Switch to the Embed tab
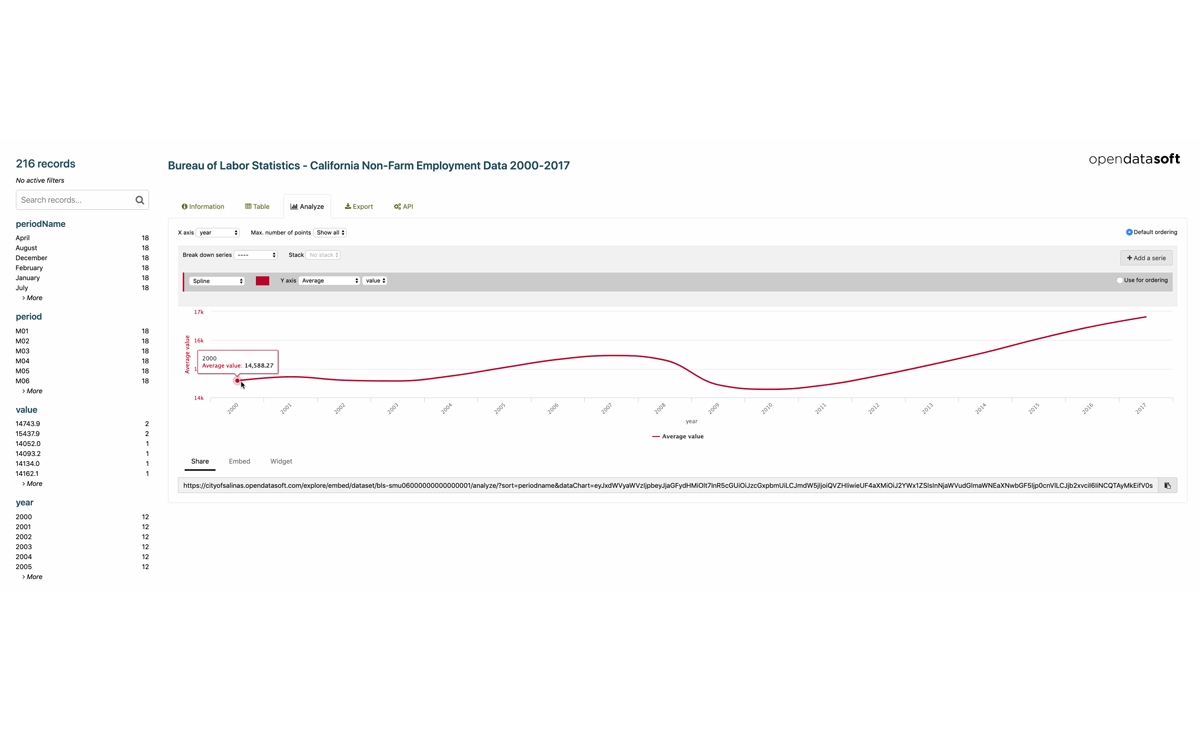The image size is (1200, 729). point(239,462)
